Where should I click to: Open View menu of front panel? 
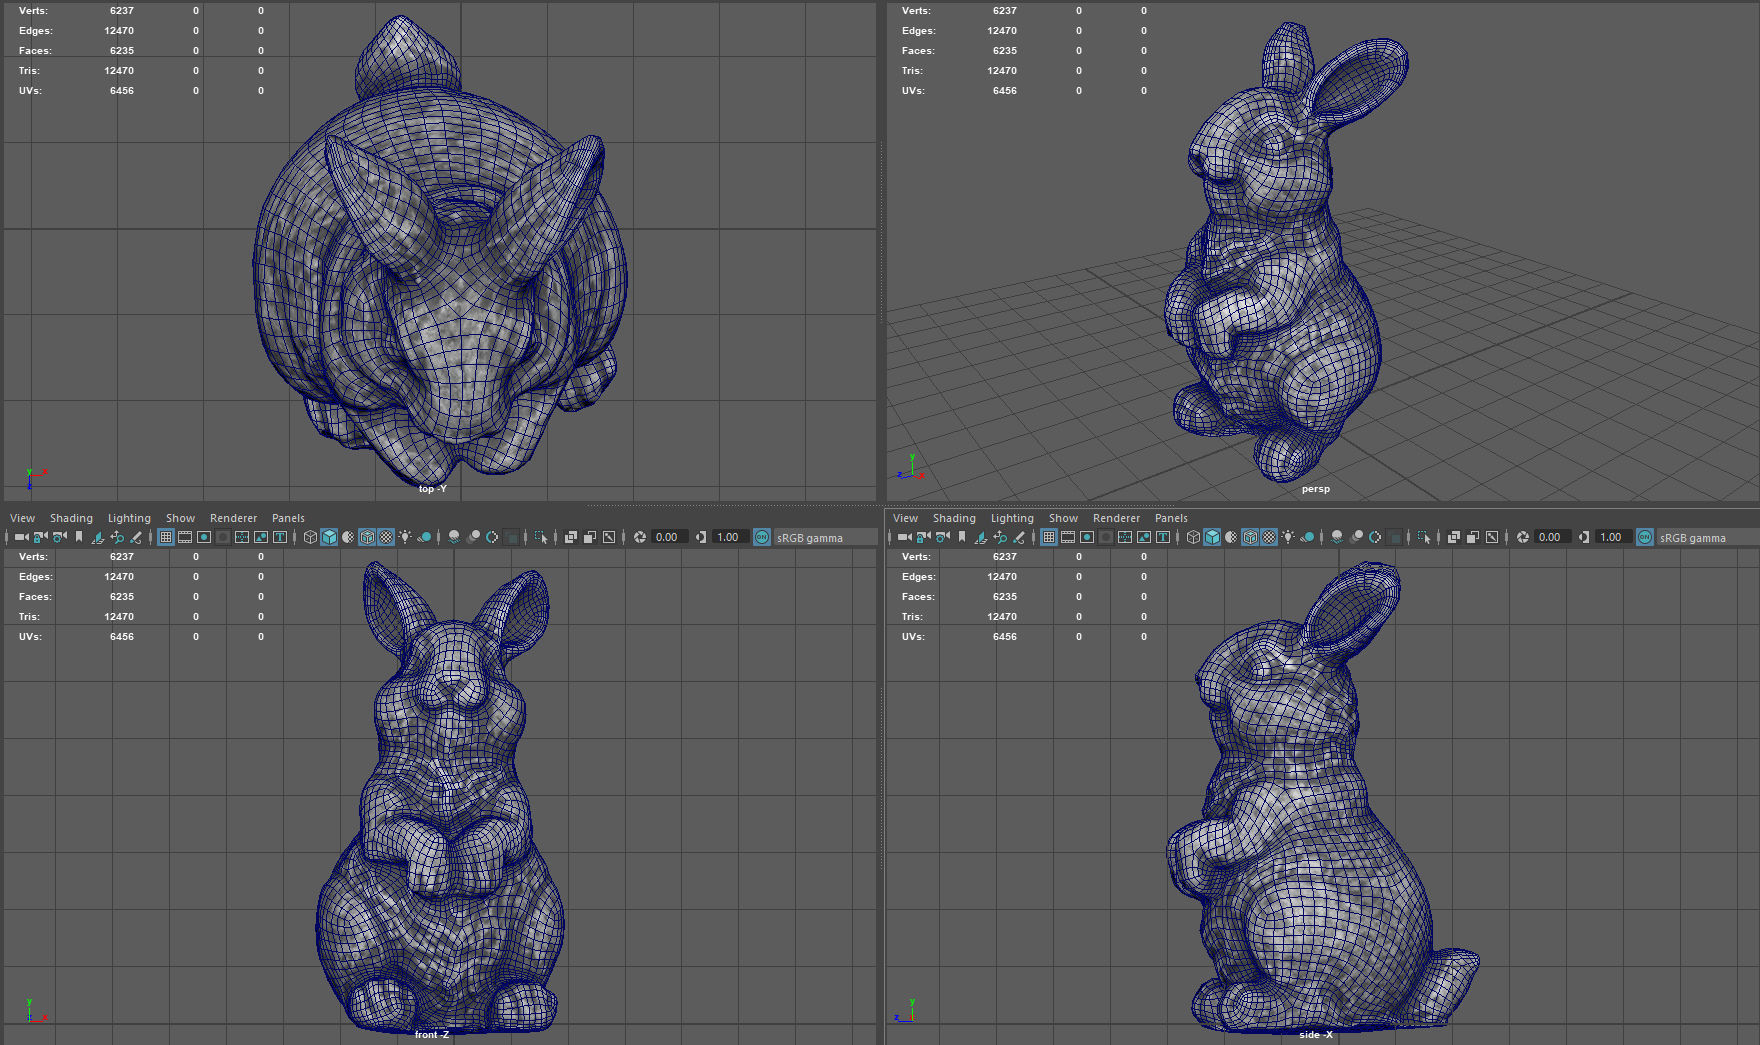click(22, 518)
